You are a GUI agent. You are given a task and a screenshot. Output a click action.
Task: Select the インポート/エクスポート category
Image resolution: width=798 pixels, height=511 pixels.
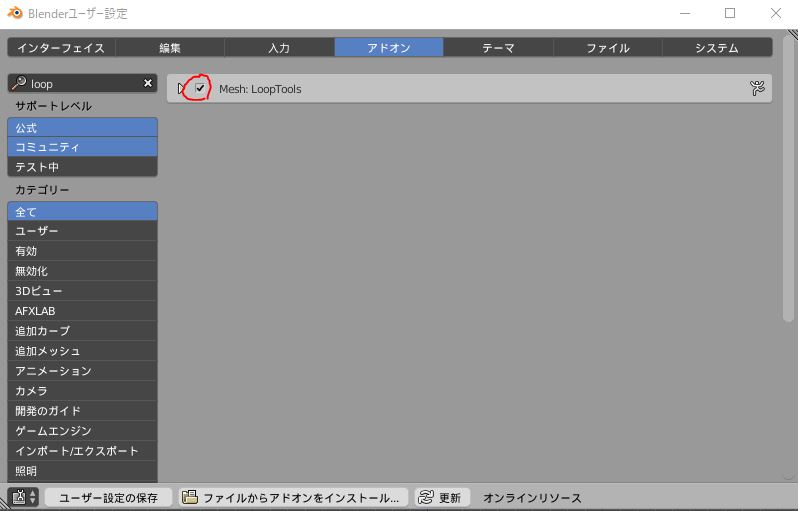tap(82, 451)
